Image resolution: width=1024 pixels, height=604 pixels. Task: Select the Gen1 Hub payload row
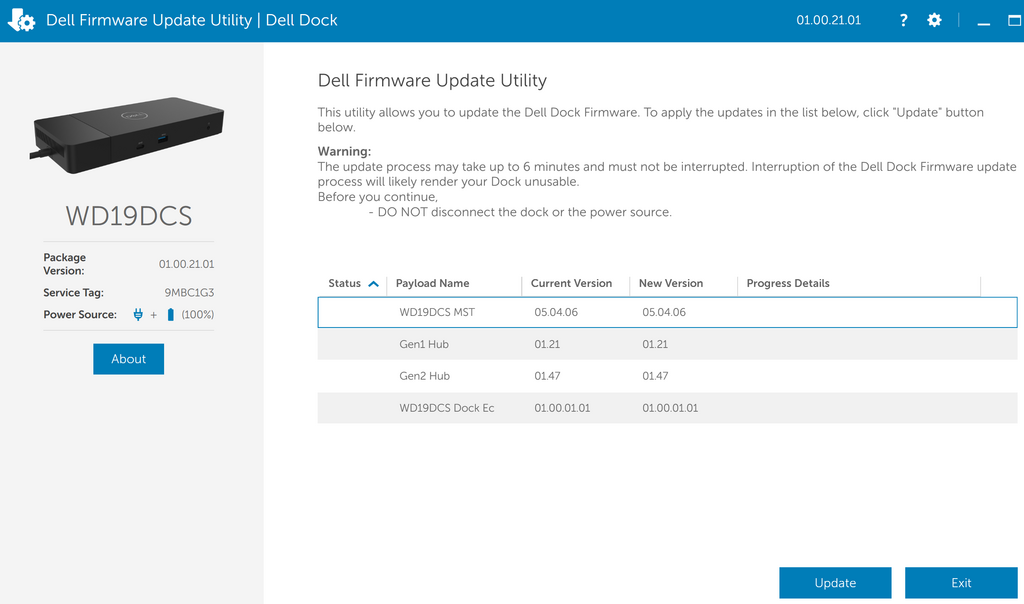(667, 344)
